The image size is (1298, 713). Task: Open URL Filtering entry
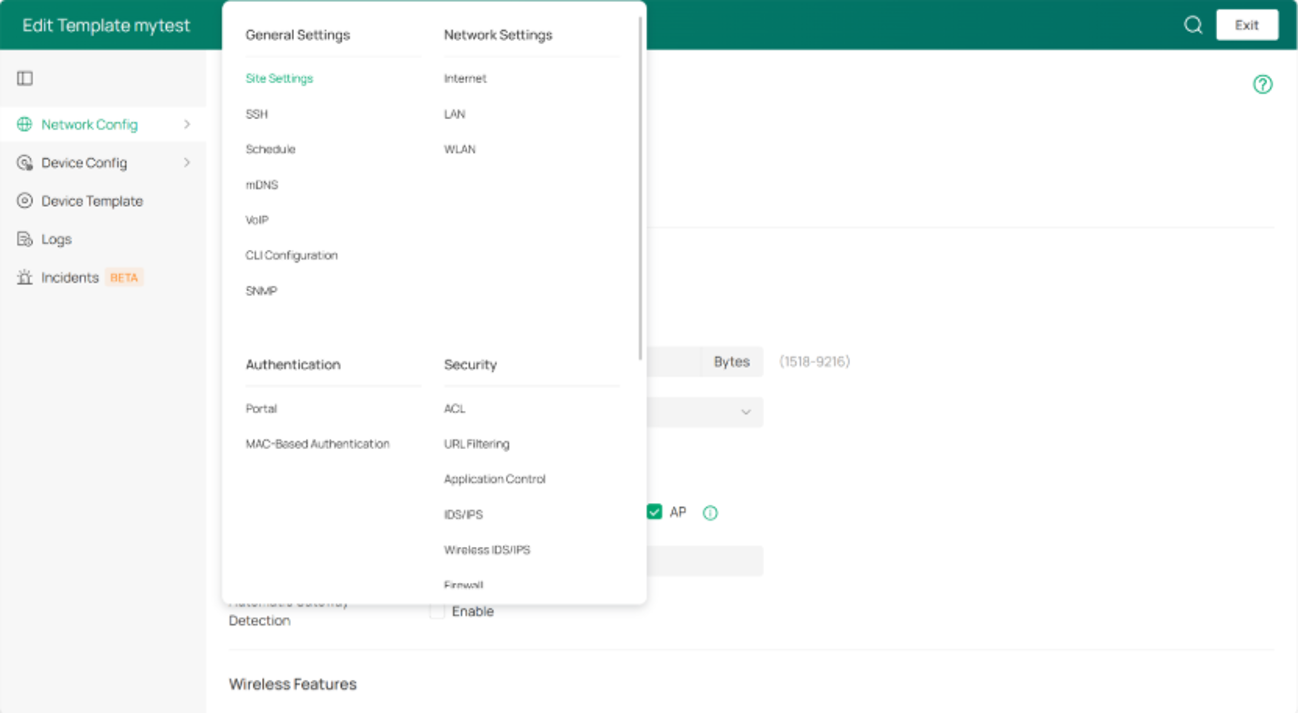click(476, 444)
